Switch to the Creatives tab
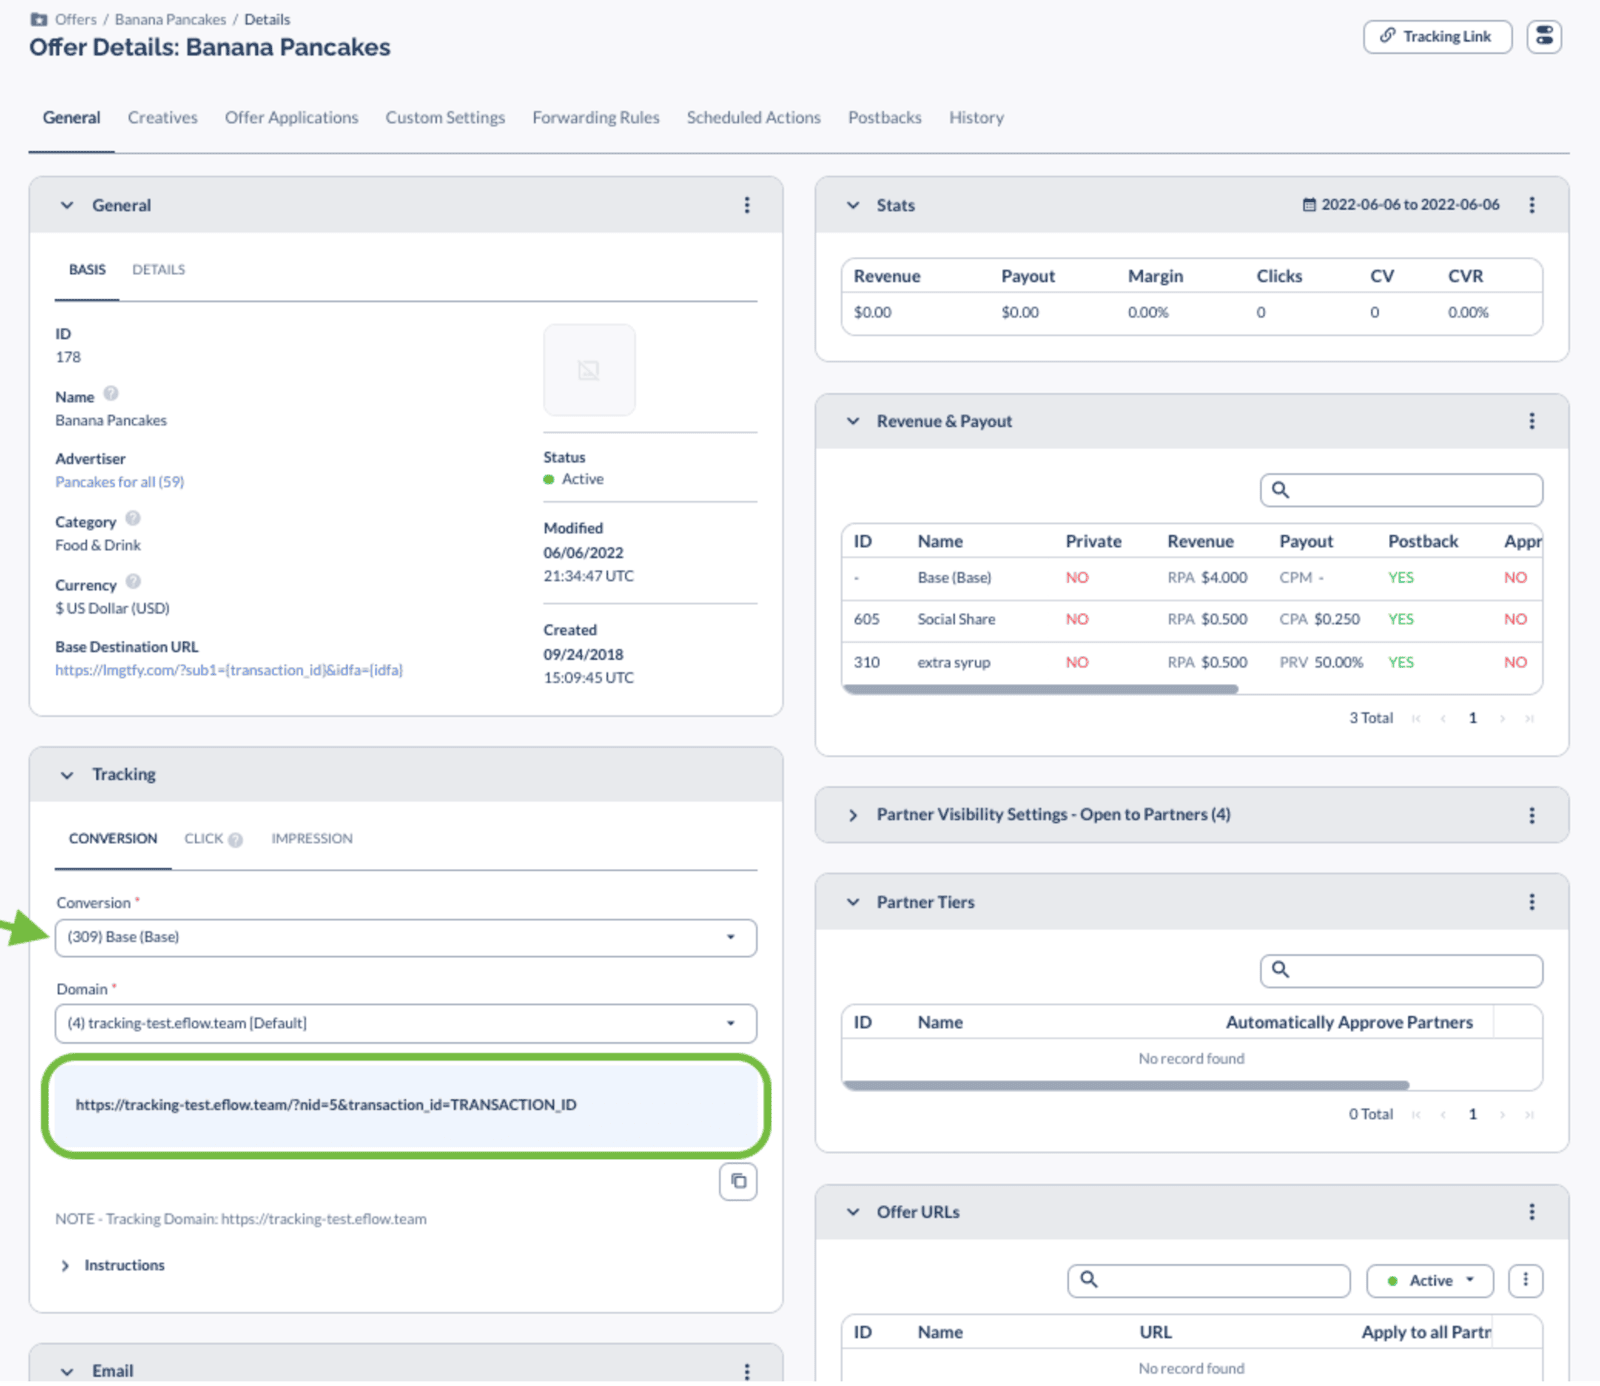This screenshot has height=1386, width=1600. point(162,117)
